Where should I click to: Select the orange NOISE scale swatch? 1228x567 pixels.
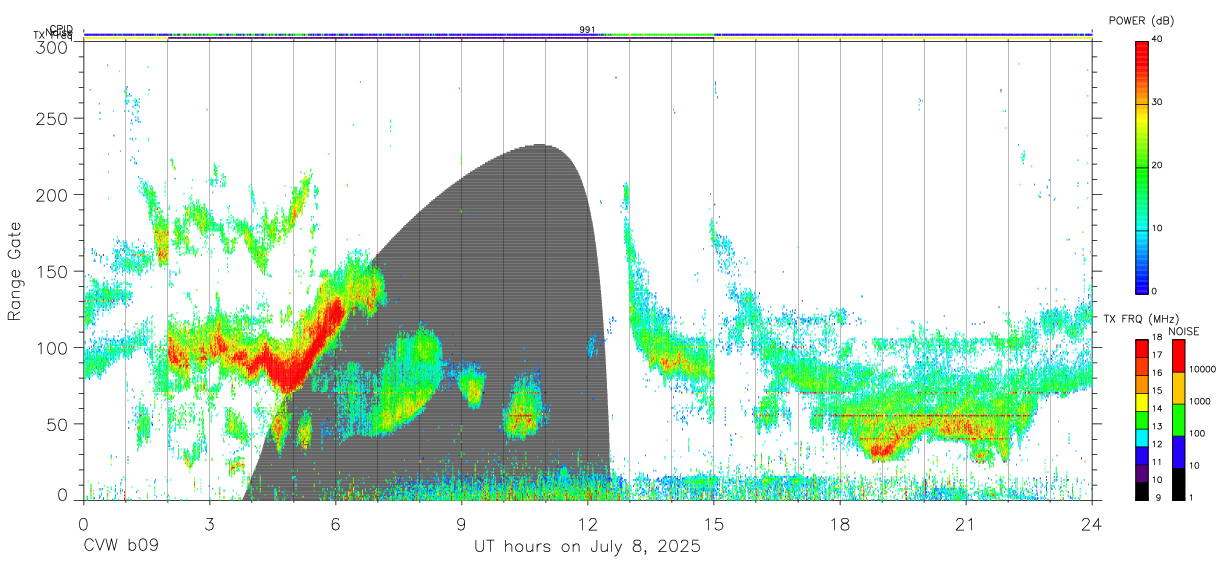click(1177, 388)
